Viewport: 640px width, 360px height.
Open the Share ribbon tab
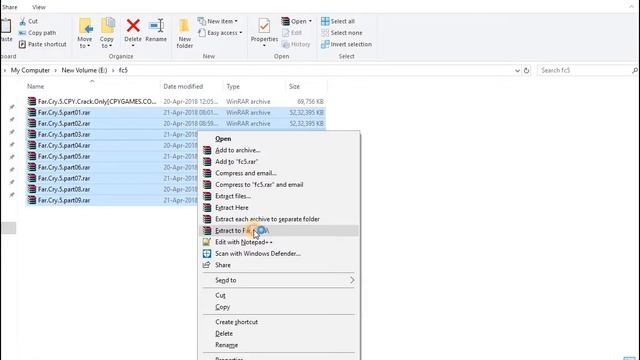coord(10,7)
